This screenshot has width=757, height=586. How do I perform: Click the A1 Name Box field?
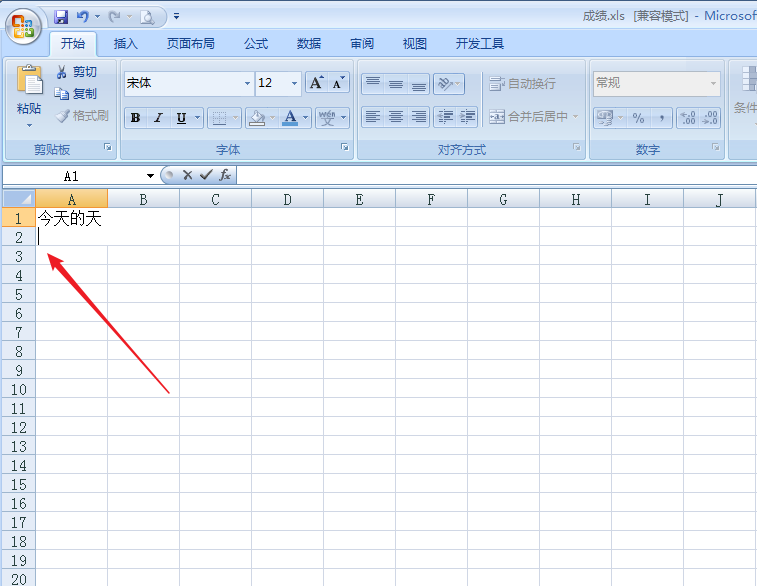(71, 176)
